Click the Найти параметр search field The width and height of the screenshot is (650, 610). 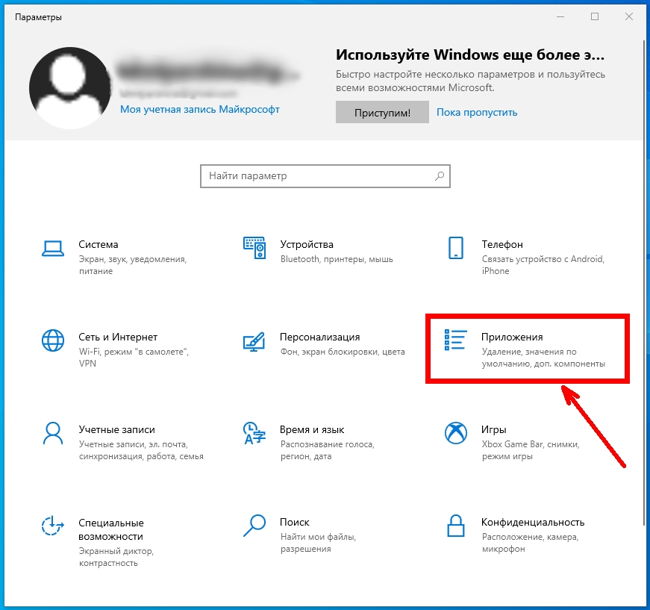tap(325, 176)
